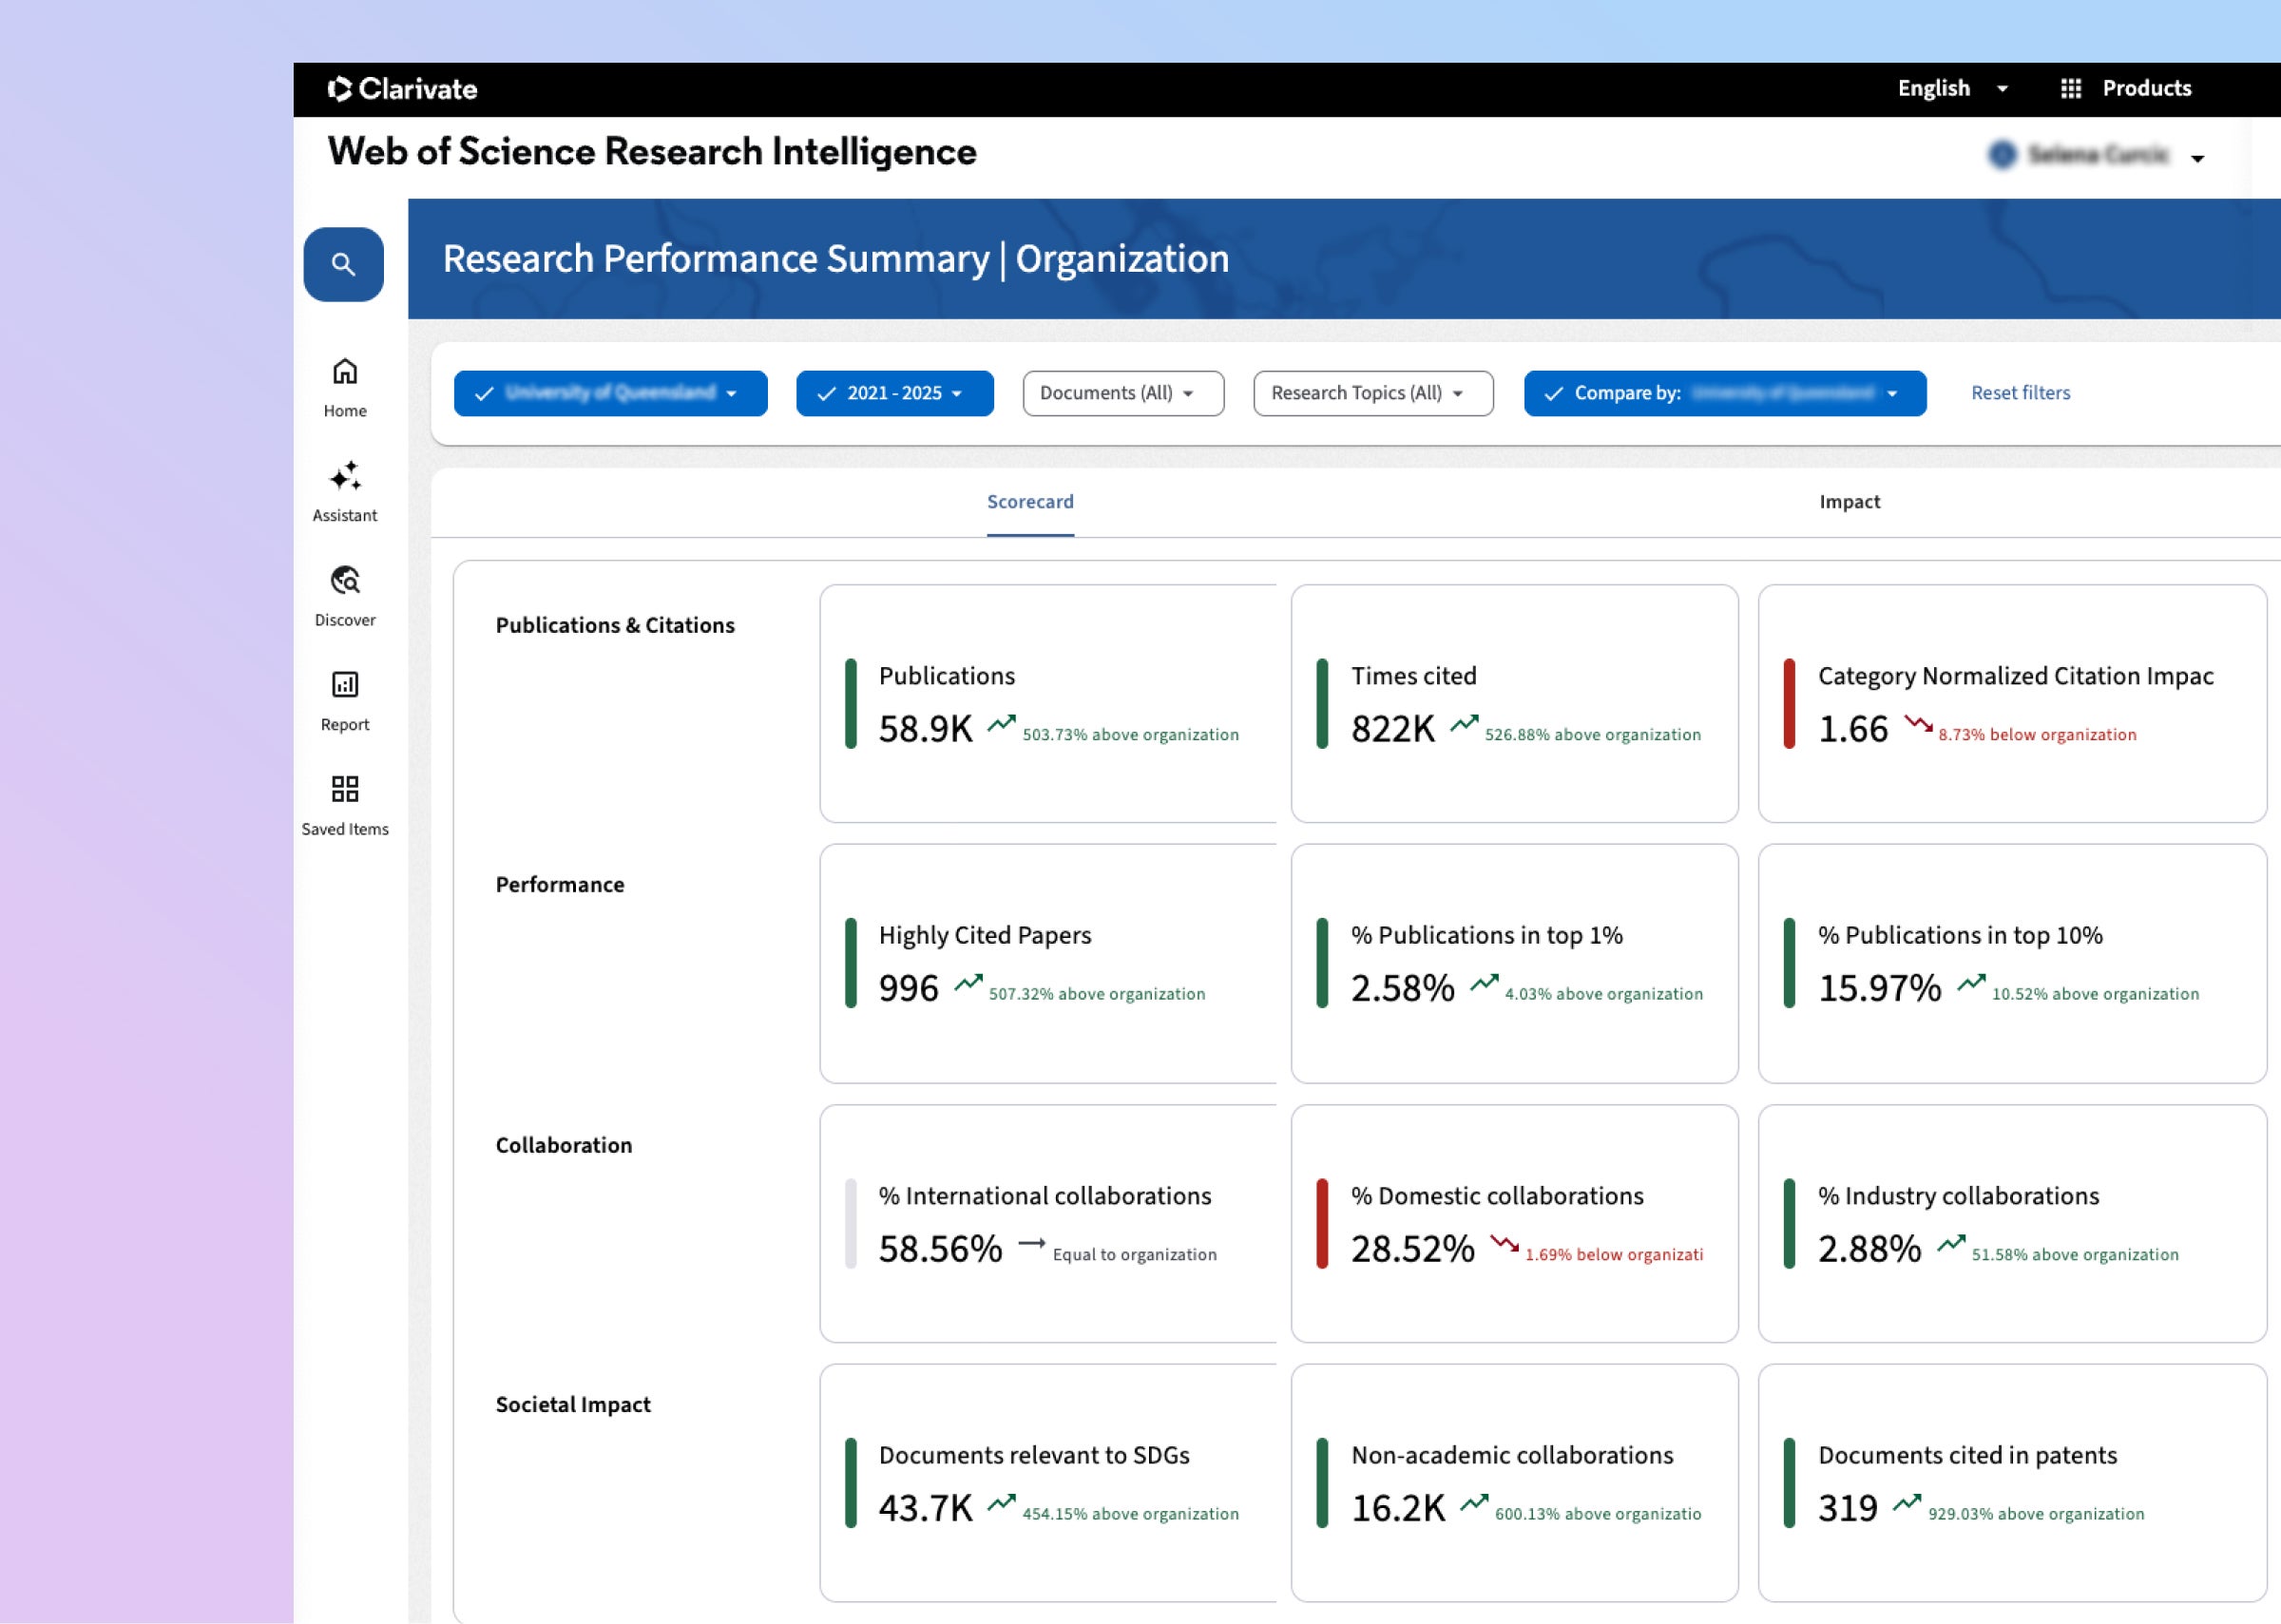Open the Assistant sparkle icon
Viewport: 2281px width, 1624px height.
click(x=345, y=477)
